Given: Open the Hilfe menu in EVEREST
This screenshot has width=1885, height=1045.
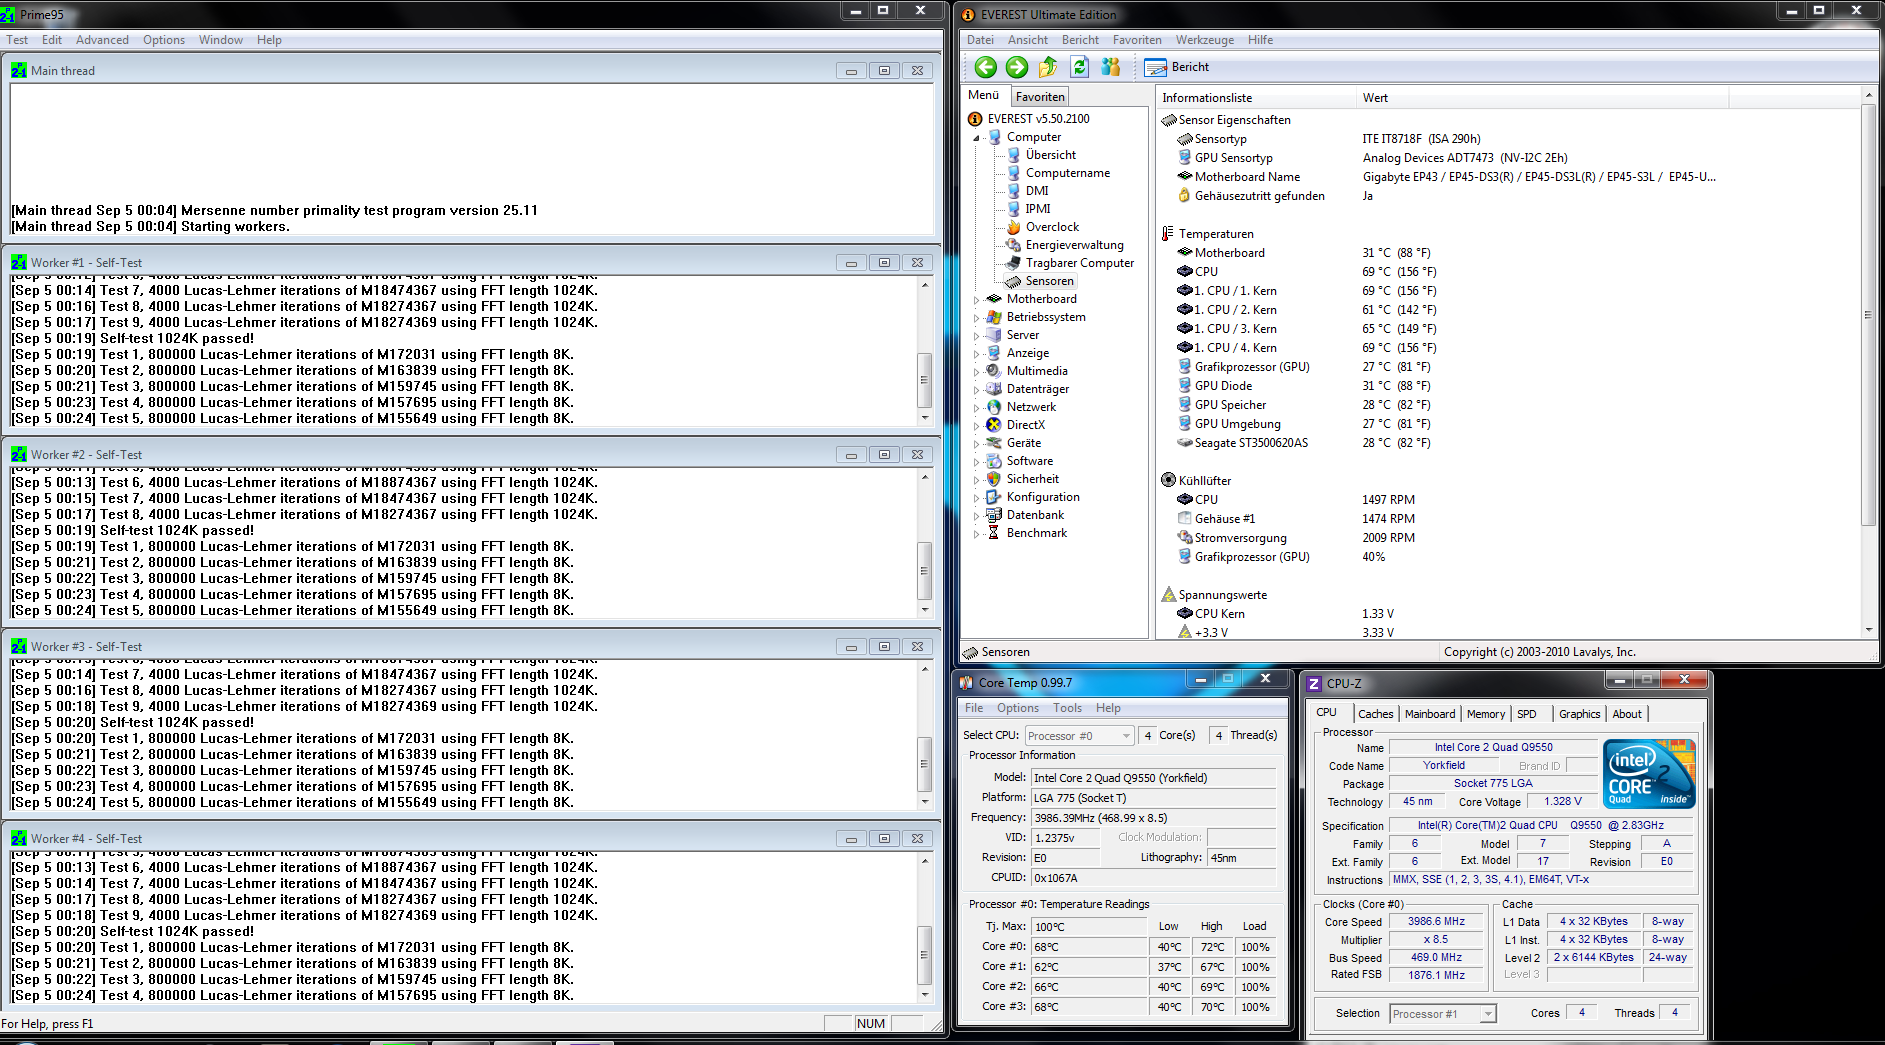Looking at the screenshot, I should tap(1260, 40).
